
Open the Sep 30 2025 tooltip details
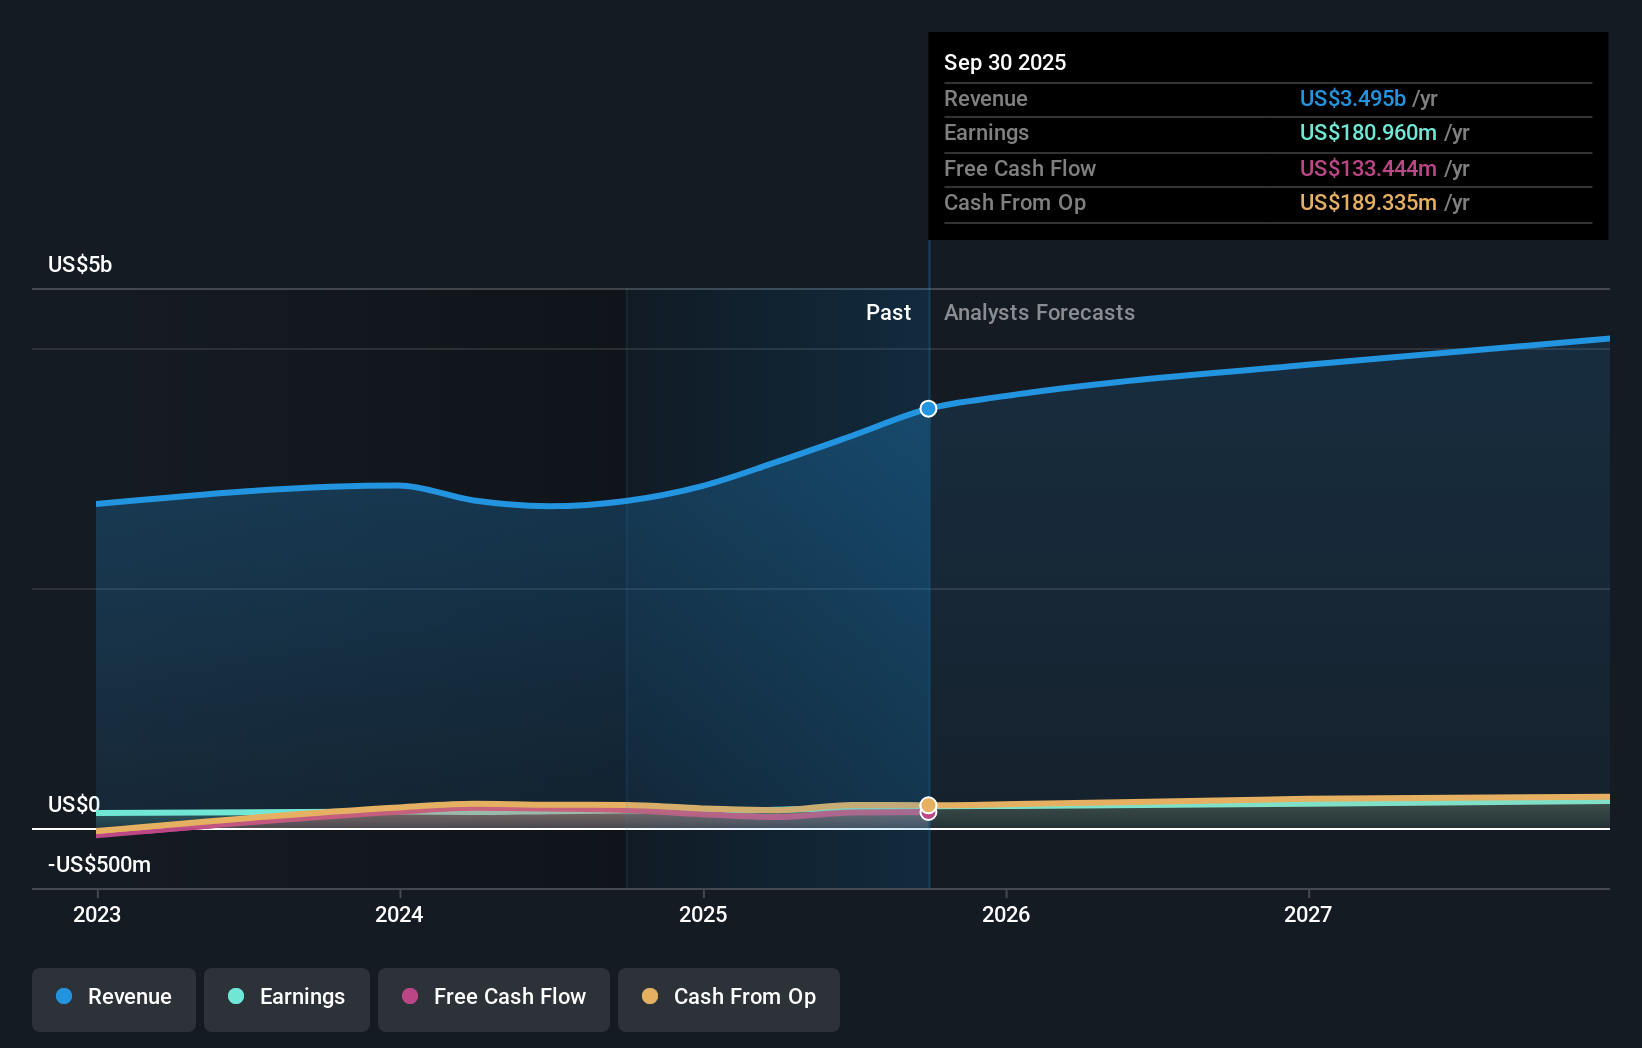pos(1005,62)
